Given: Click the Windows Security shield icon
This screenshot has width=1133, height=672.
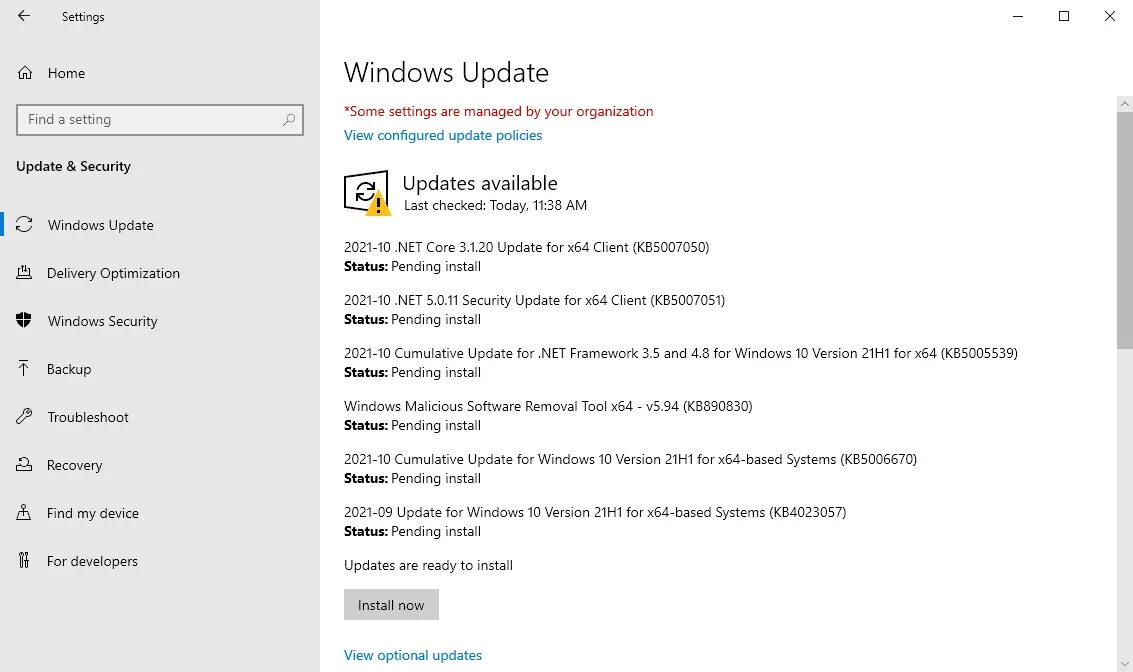Looking at the screenshot, I should [24, 320].
